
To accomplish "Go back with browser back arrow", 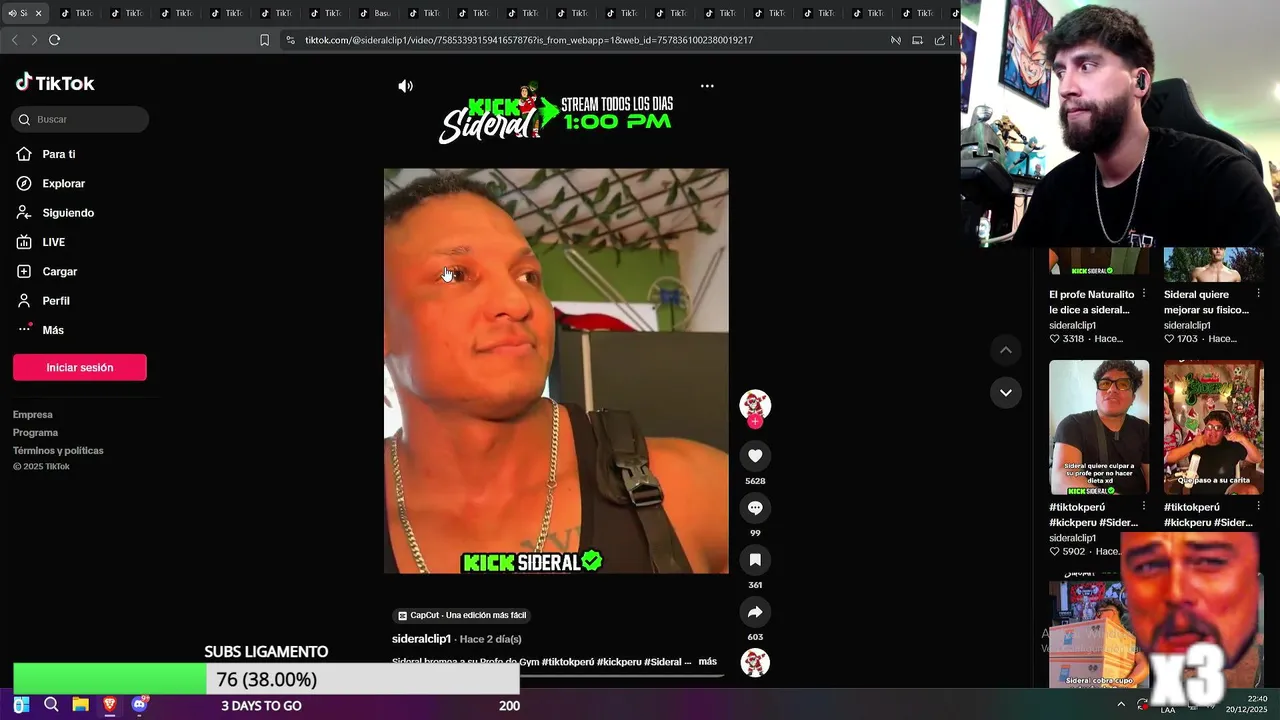I will [x=14, y=40].
